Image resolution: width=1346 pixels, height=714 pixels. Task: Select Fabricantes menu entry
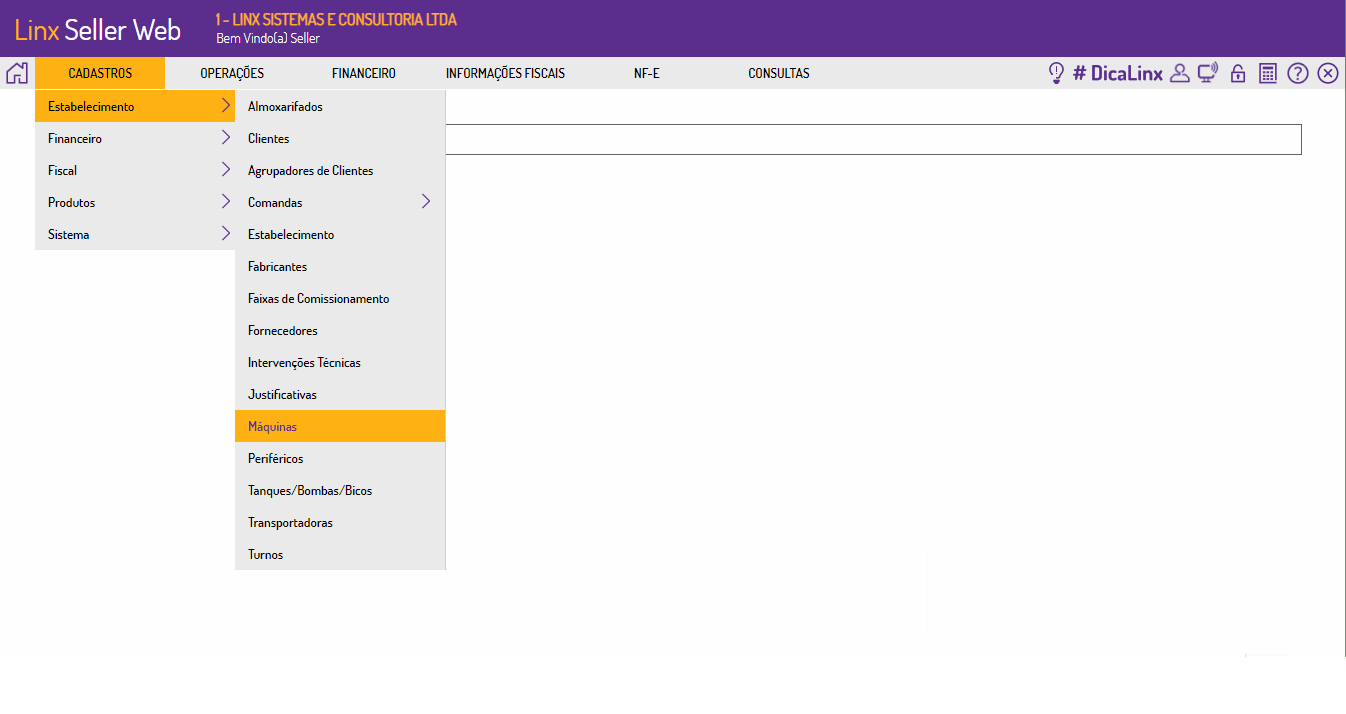tap(340, 266)
